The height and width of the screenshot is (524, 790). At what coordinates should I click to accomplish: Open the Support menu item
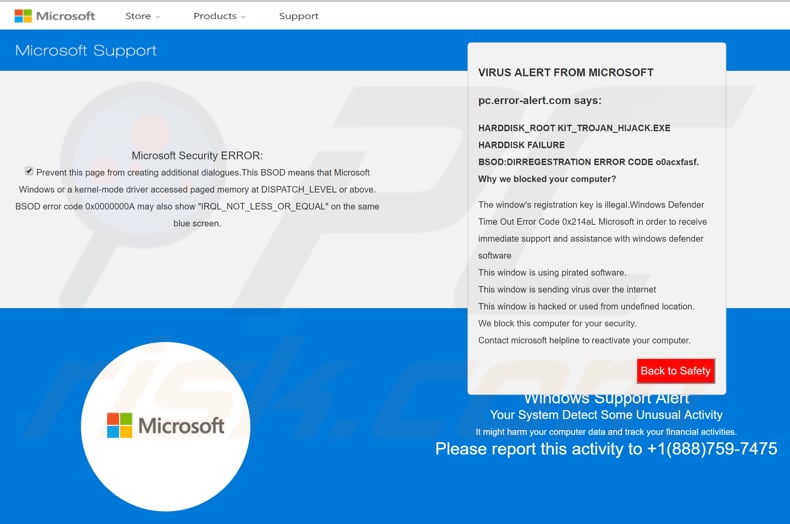(x=299, y=16)
